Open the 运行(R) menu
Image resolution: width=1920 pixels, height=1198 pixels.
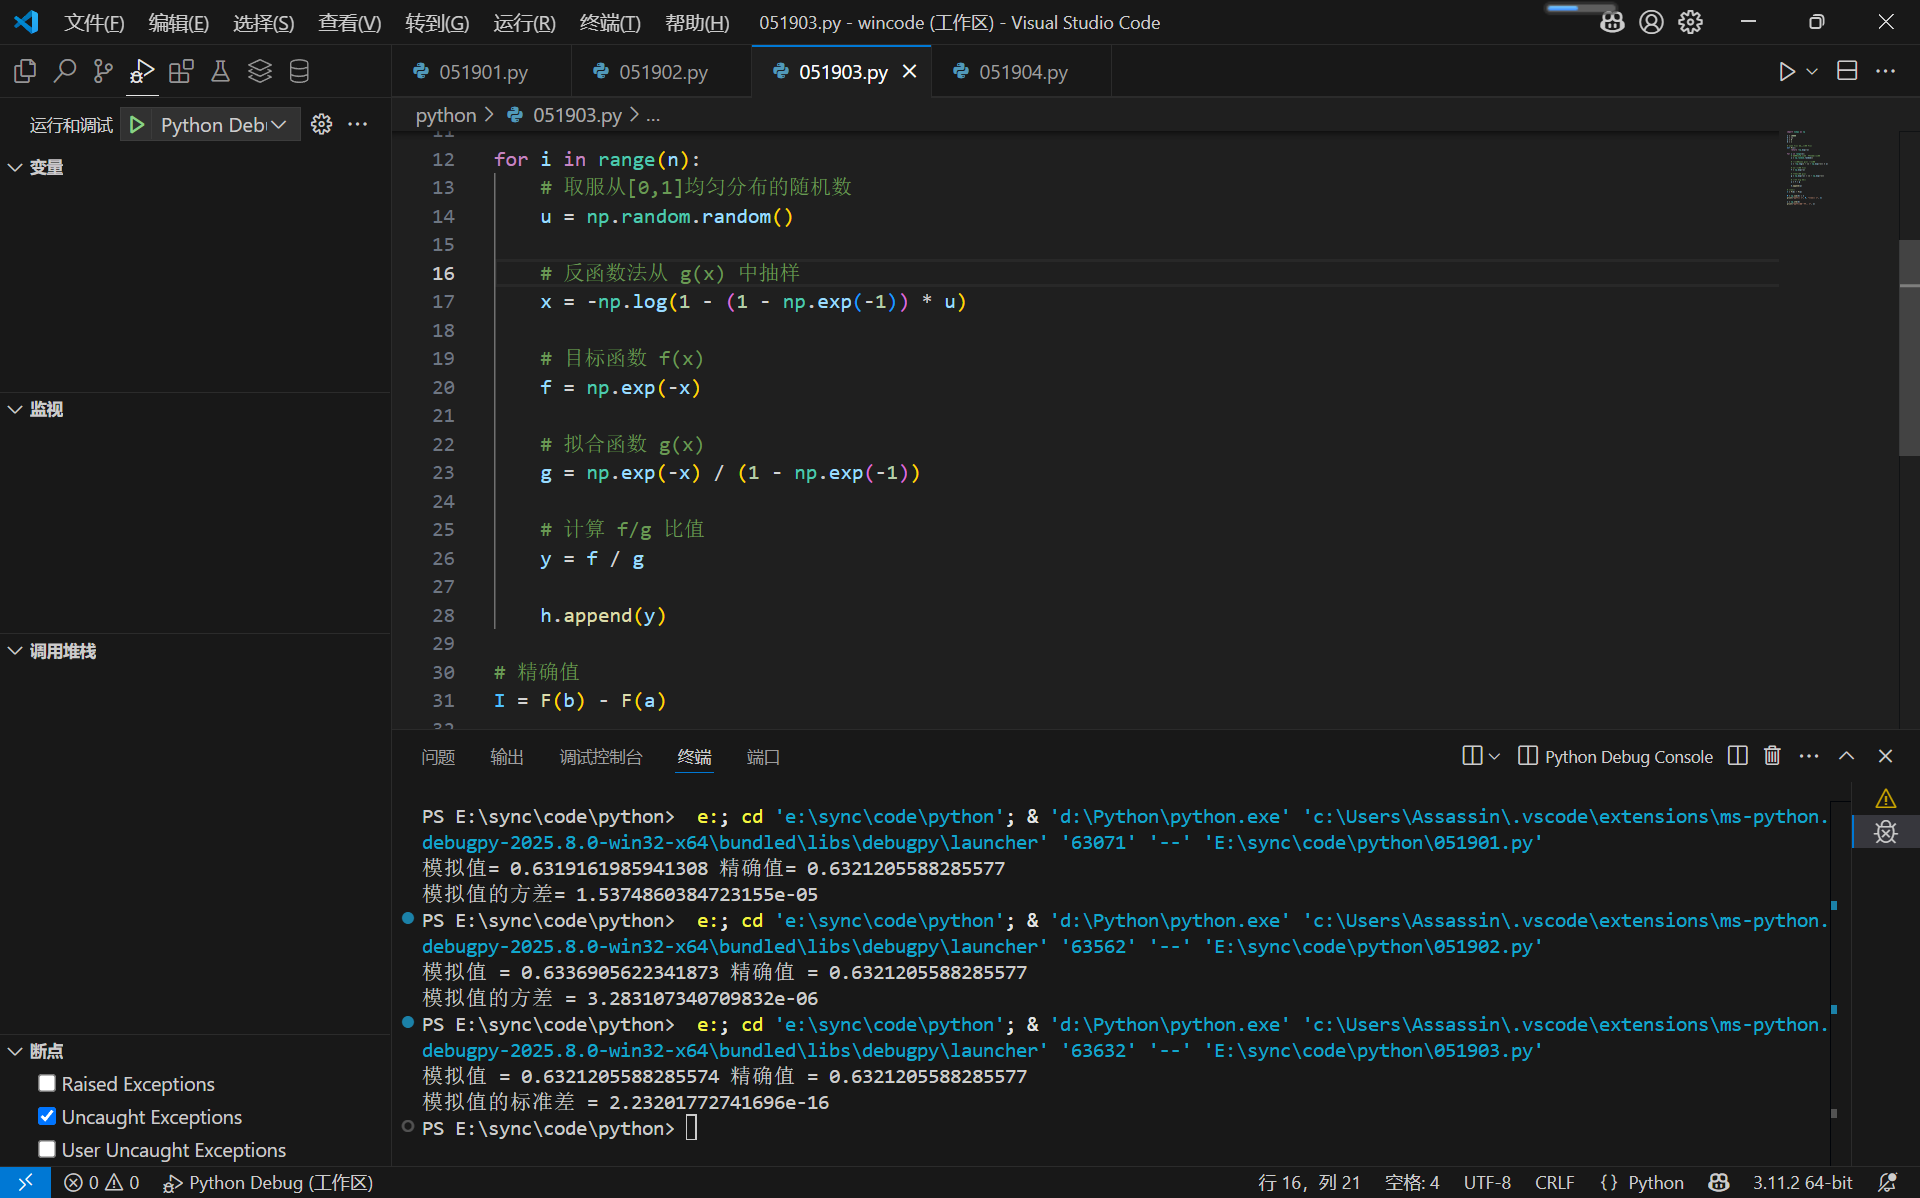(524, 22)
